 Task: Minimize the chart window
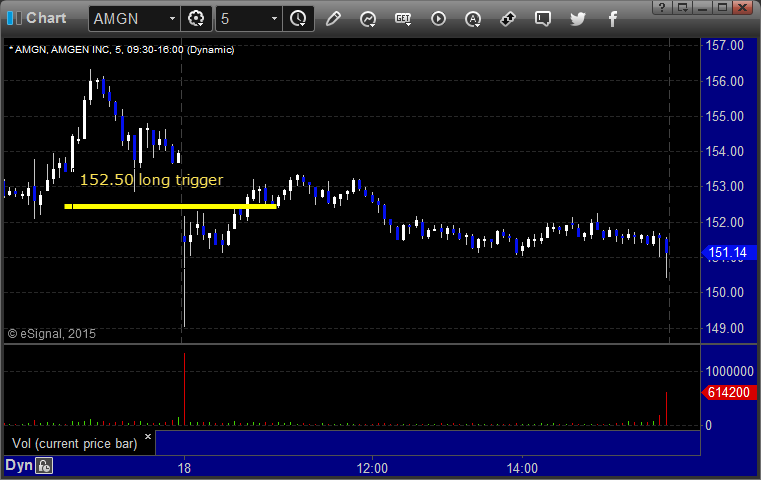pyautogui.click(x=702, y=7)
